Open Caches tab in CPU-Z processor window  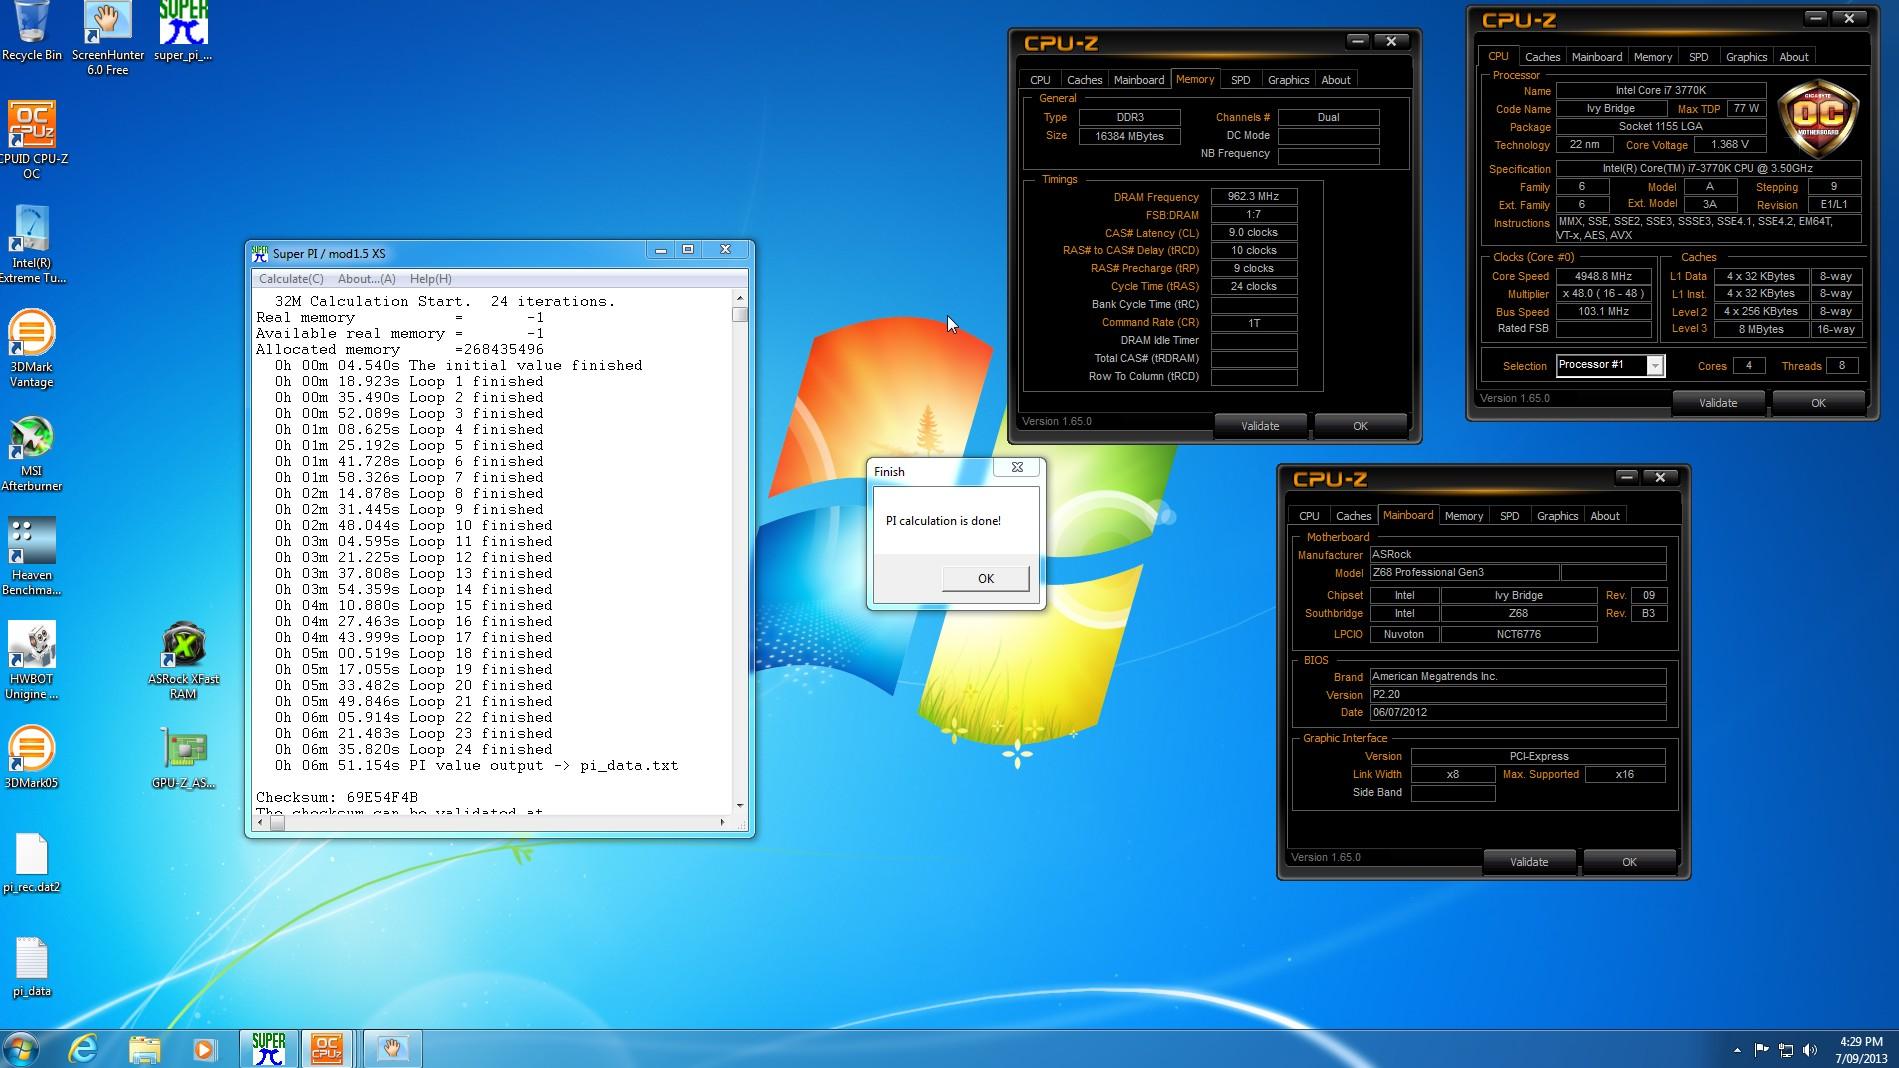[1542, 57]
